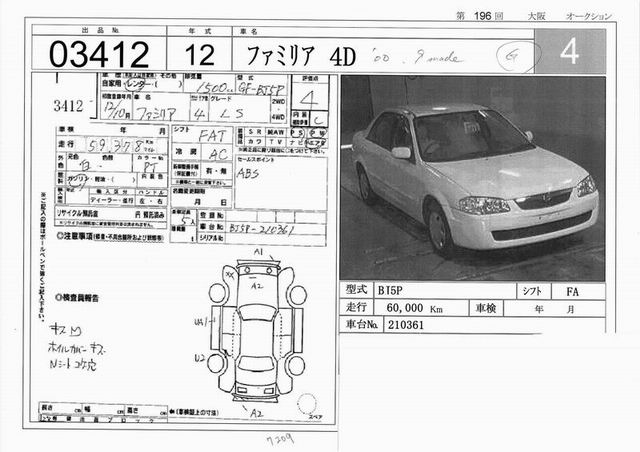Select the handwritten number 7209 at bottom
The width and height of the screenshot is (640, 452).
tap(280, 440)
